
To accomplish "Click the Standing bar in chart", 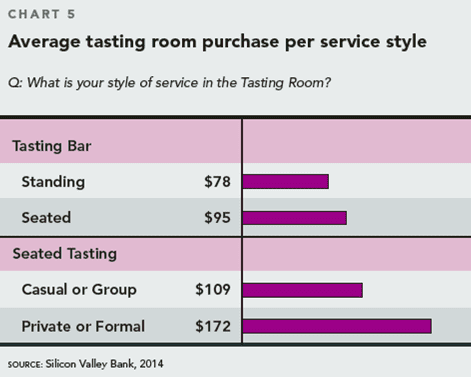I will (x=286, y=182).
